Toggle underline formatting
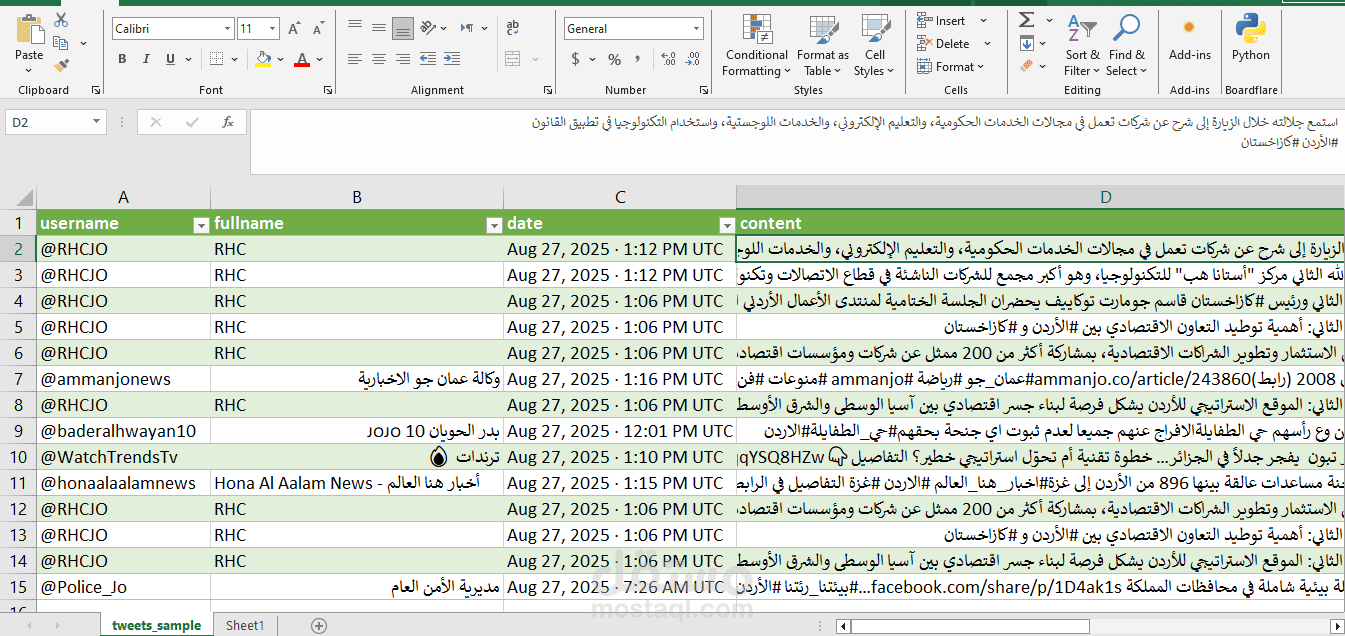This screenshot has height=636, width=1345. (x=172, y=59)
